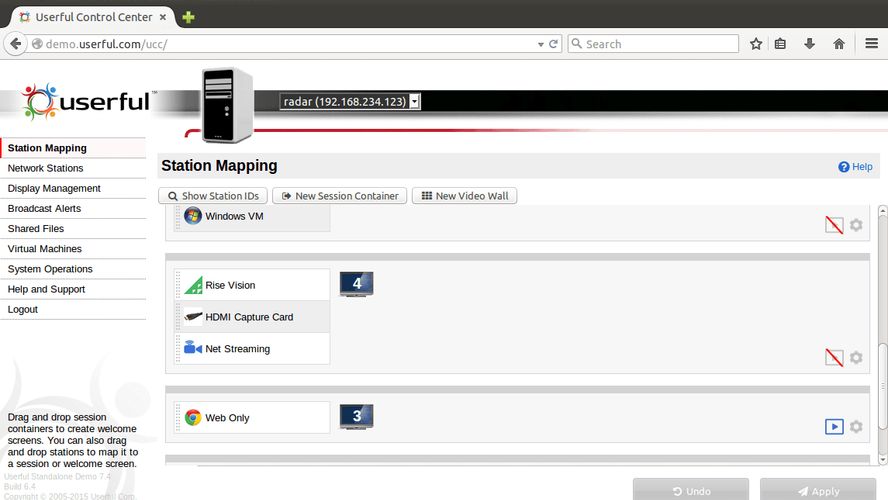Select the Net Streaming camera icon
888x500 pixels.
[x=193, y=348]
